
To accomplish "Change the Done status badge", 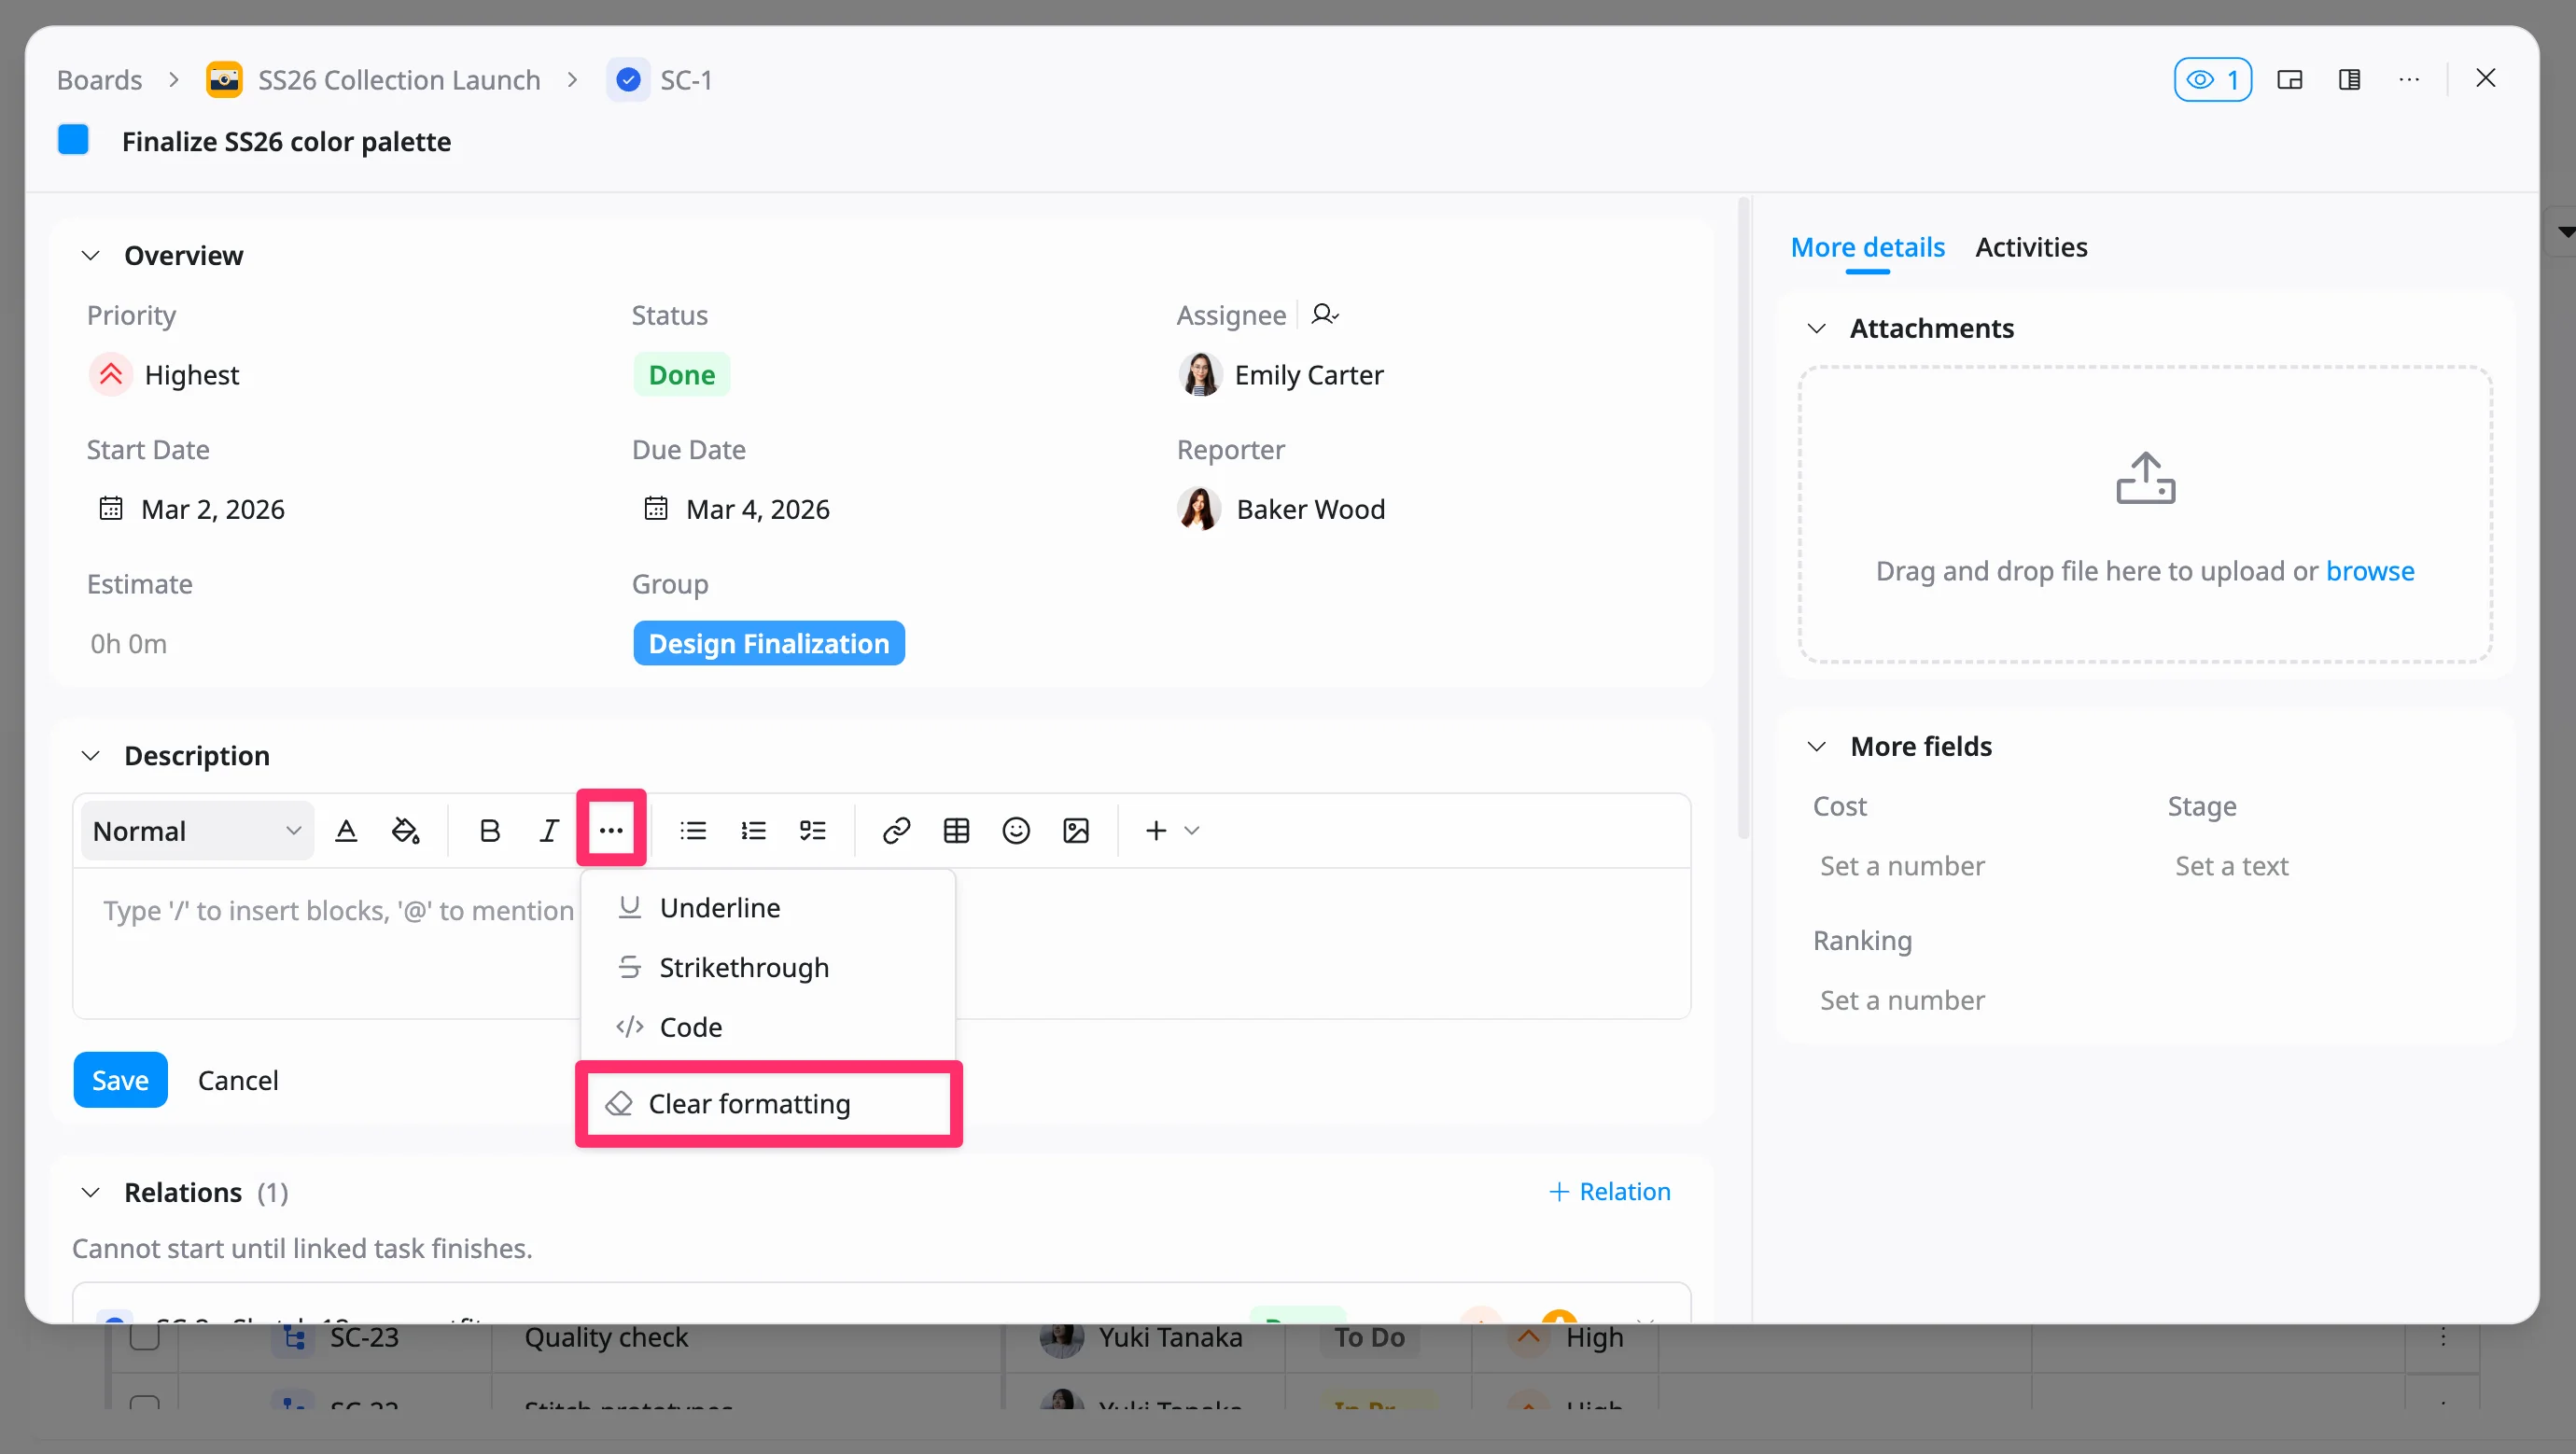I will tap(682, 374).
